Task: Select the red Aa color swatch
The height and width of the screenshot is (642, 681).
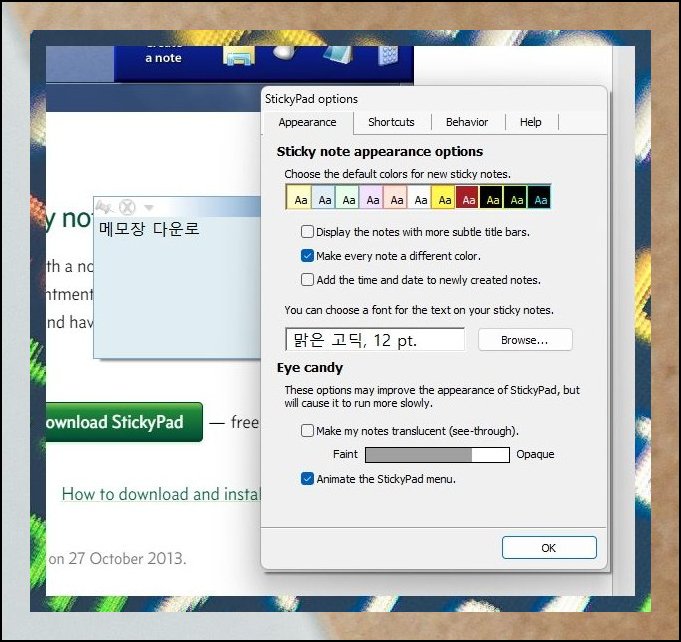Action: click(x=468, y=198)
